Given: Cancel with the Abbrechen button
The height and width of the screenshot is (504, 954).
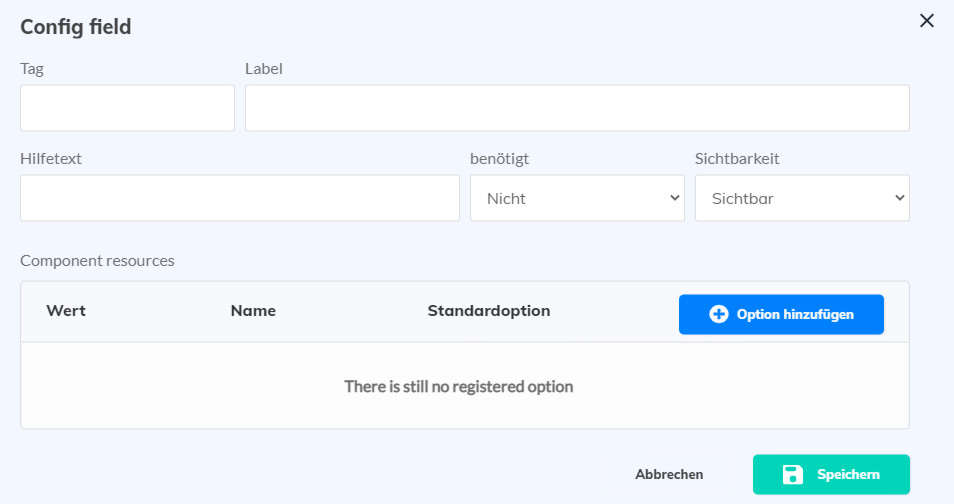Looking at the screenshot, I should 669,474.
